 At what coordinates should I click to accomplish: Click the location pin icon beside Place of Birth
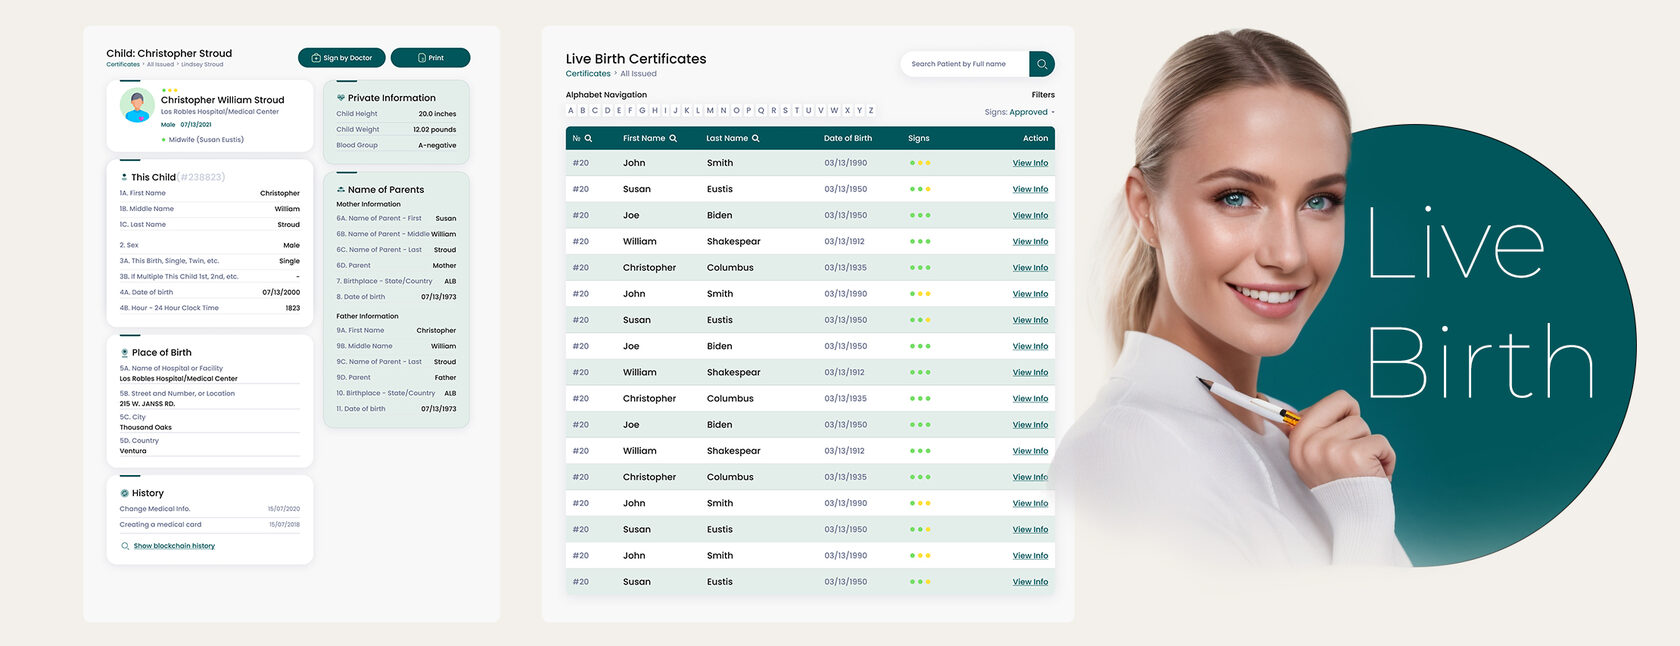coord(124,353)
